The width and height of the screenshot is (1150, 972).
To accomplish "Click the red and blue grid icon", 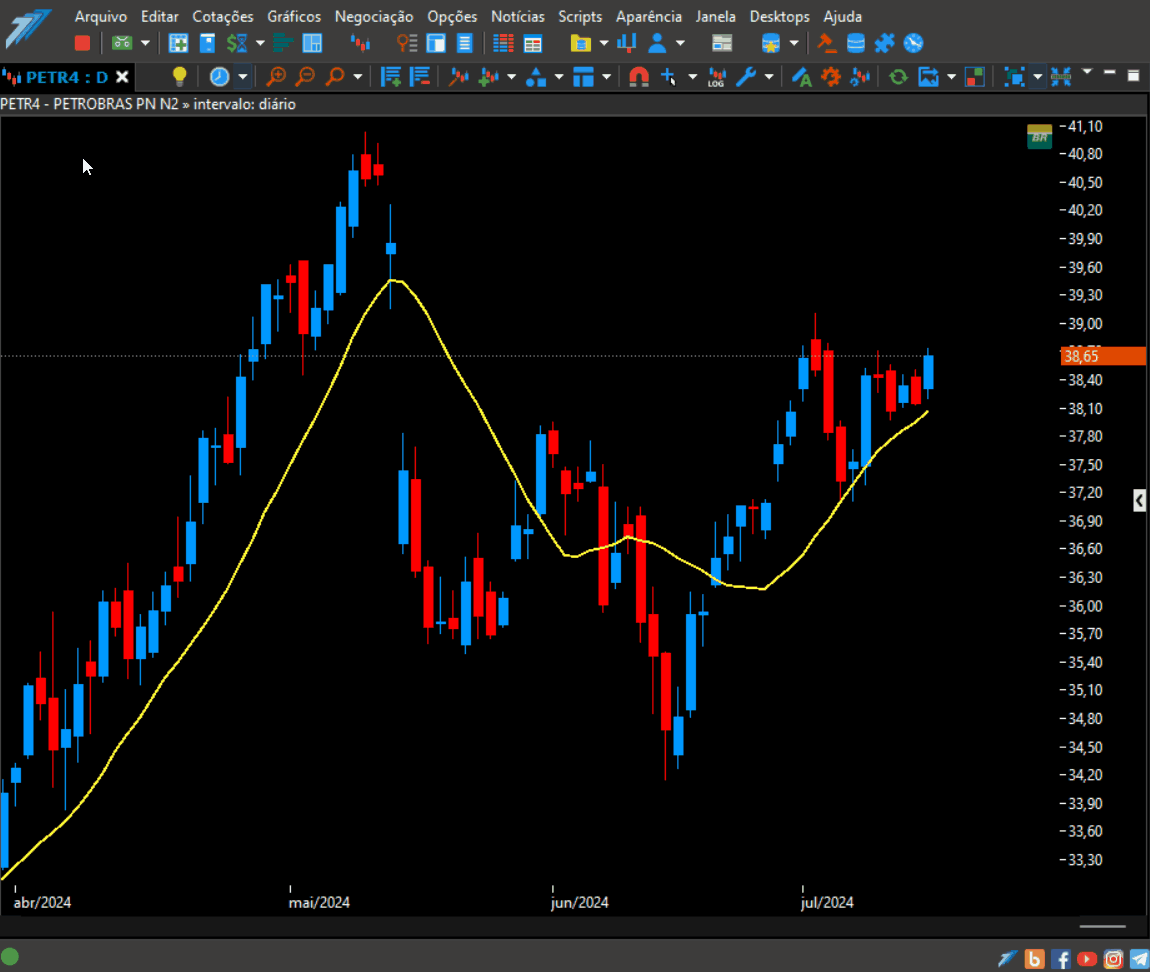I will click(x=503, y=43).
